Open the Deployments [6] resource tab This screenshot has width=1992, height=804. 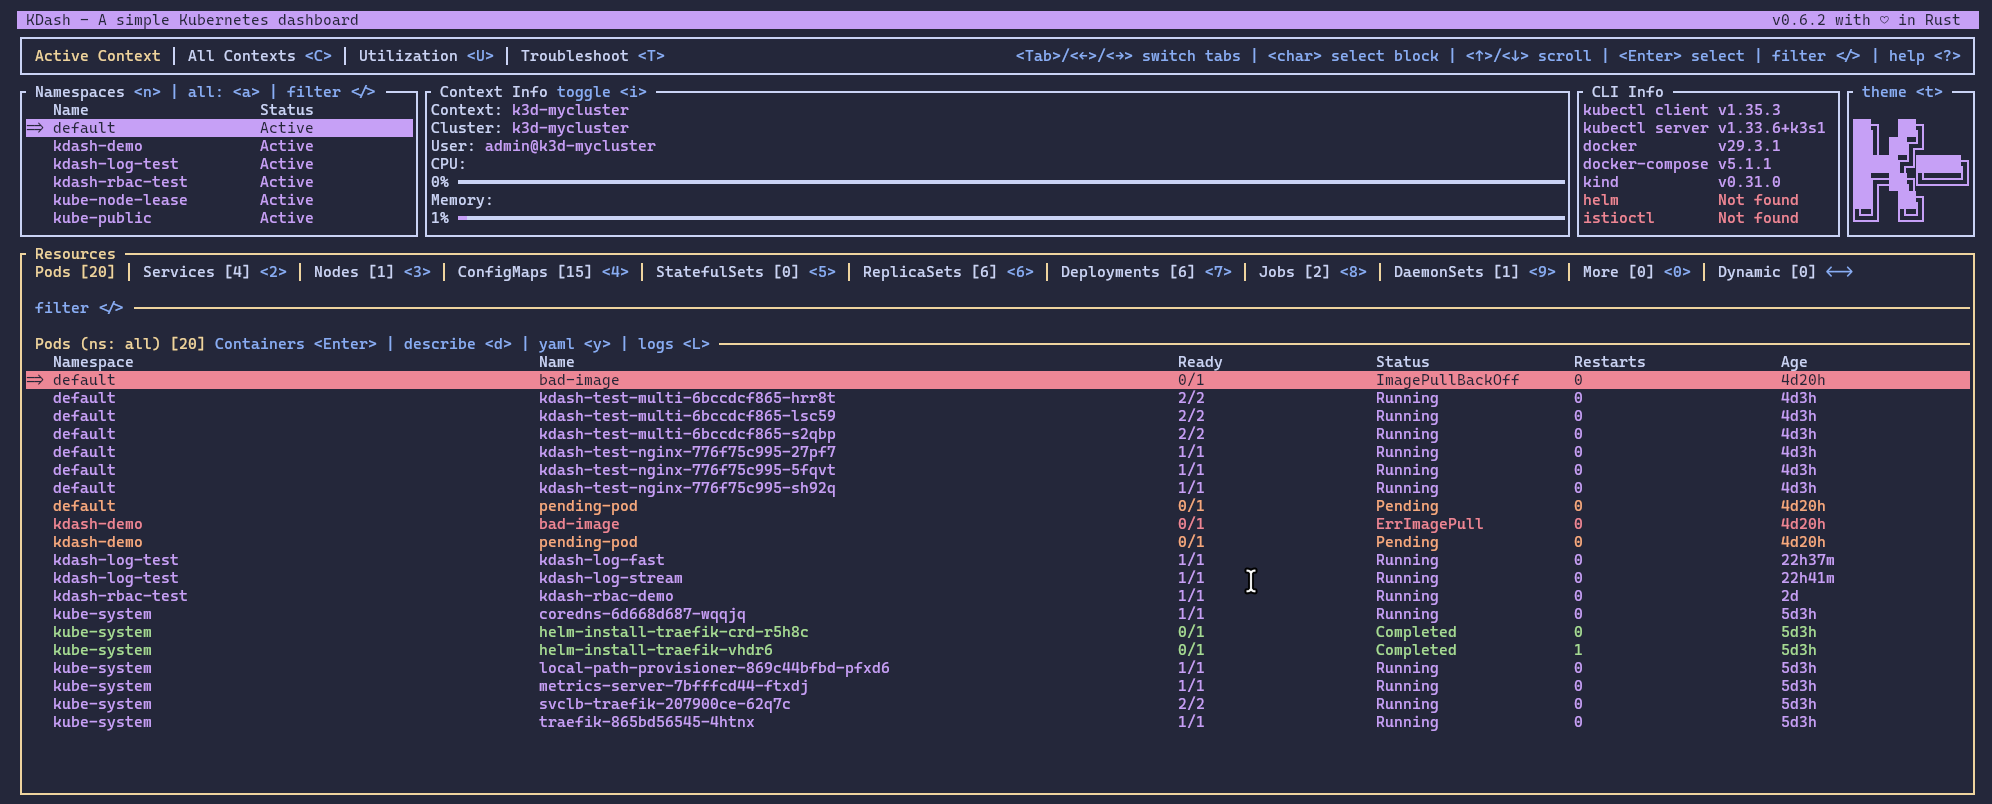[x=1146, y=272]
